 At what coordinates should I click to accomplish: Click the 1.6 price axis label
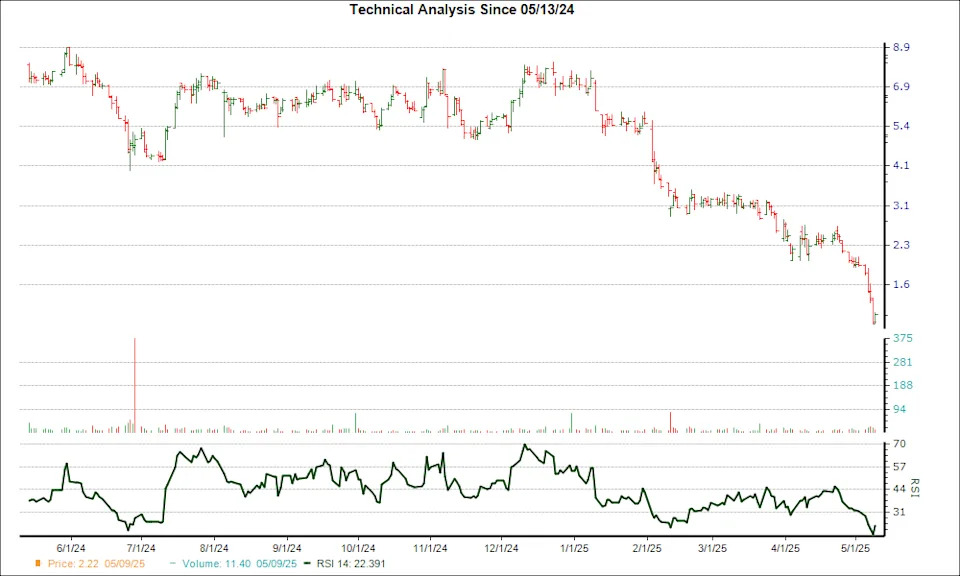click(x=901, y=284)
